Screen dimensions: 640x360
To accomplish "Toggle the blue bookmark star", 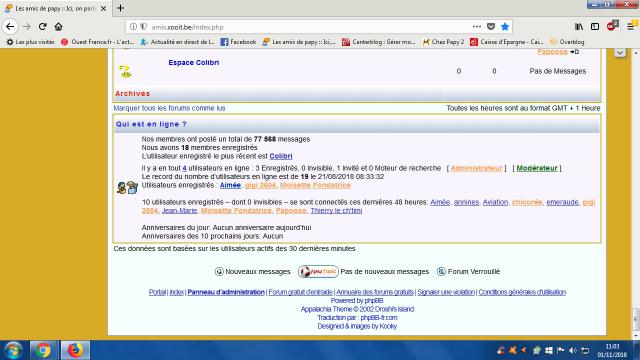I will pos(505,27).
